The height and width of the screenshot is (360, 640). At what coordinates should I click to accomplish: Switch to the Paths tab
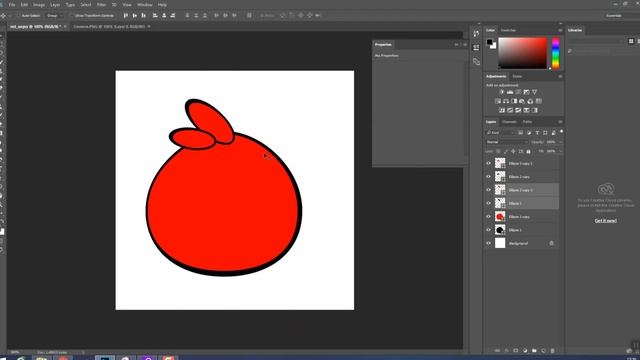coord(527,122)
